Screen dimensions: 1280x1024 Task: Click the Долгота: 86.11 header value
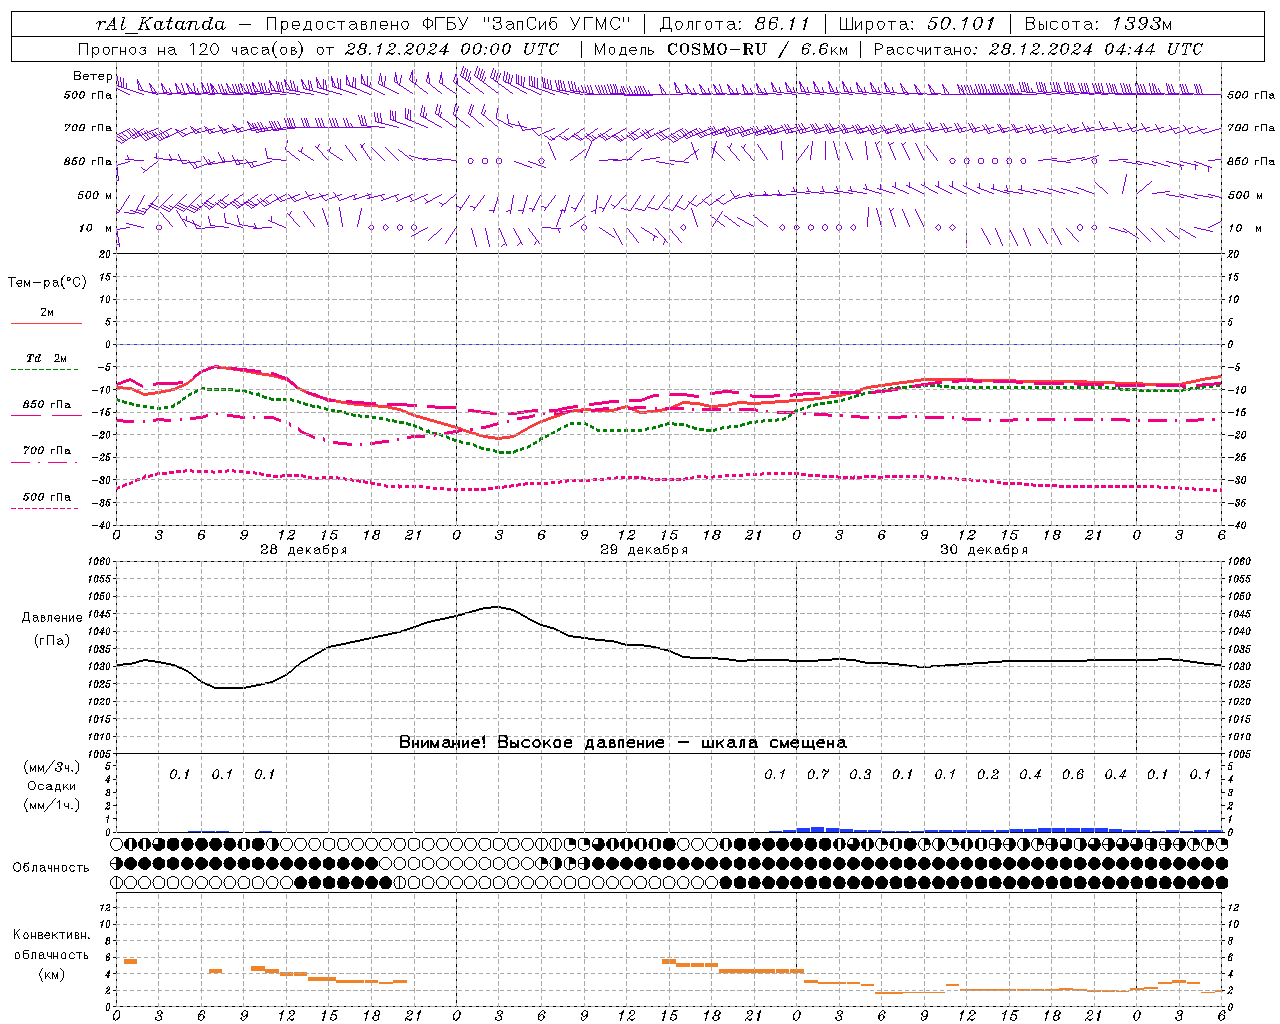tap(734, 24)
